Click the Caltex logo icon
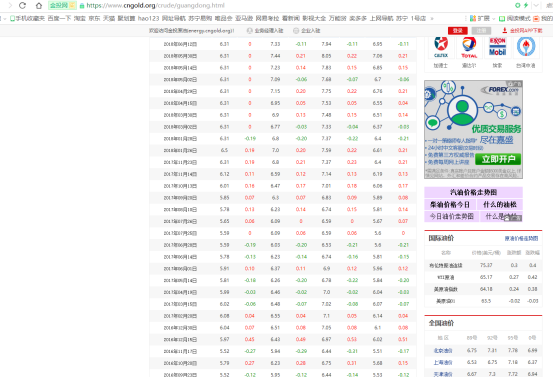 point(441,47)
